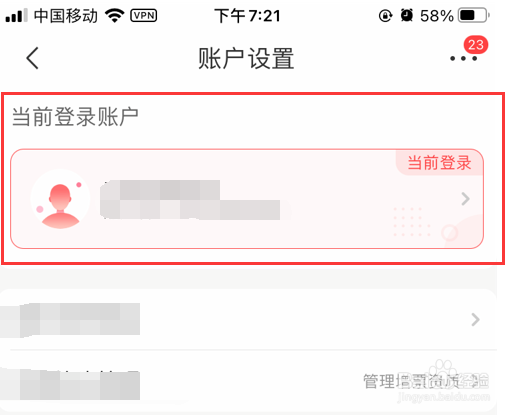
Task: Open 管理增票资质 option
Action: (426, 381)
